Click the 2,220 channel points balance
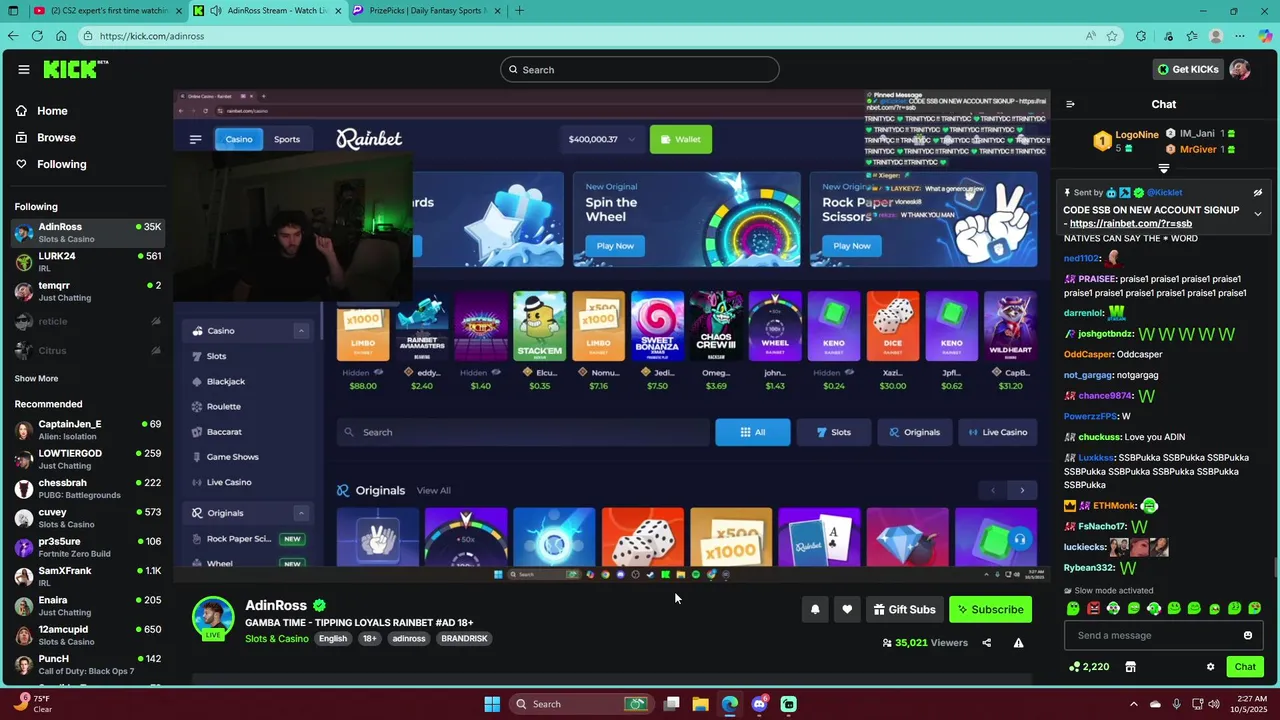Image resolution: width=1280 pixels, height=720 pixels. (x=1089, y=667)
